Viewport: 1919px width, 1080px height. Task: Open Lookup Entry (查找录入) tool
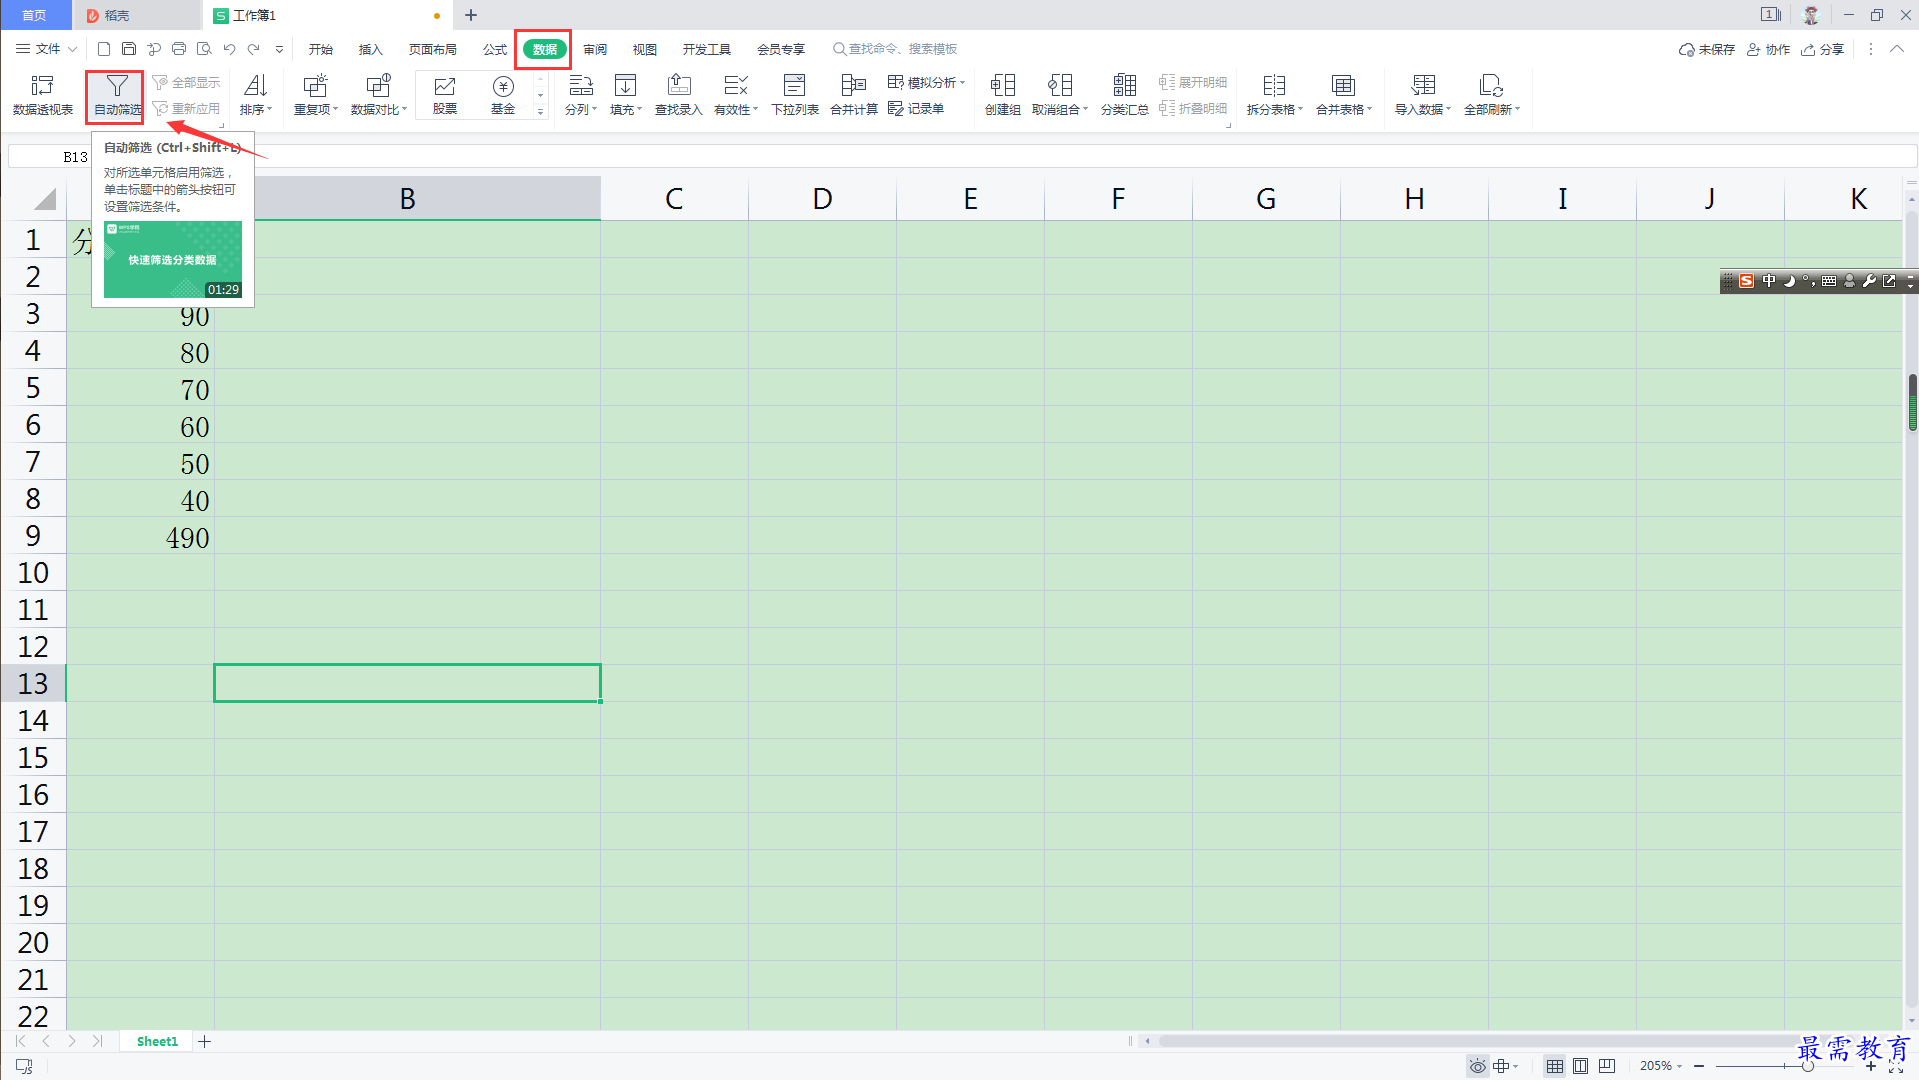click(x=679, y=95)
